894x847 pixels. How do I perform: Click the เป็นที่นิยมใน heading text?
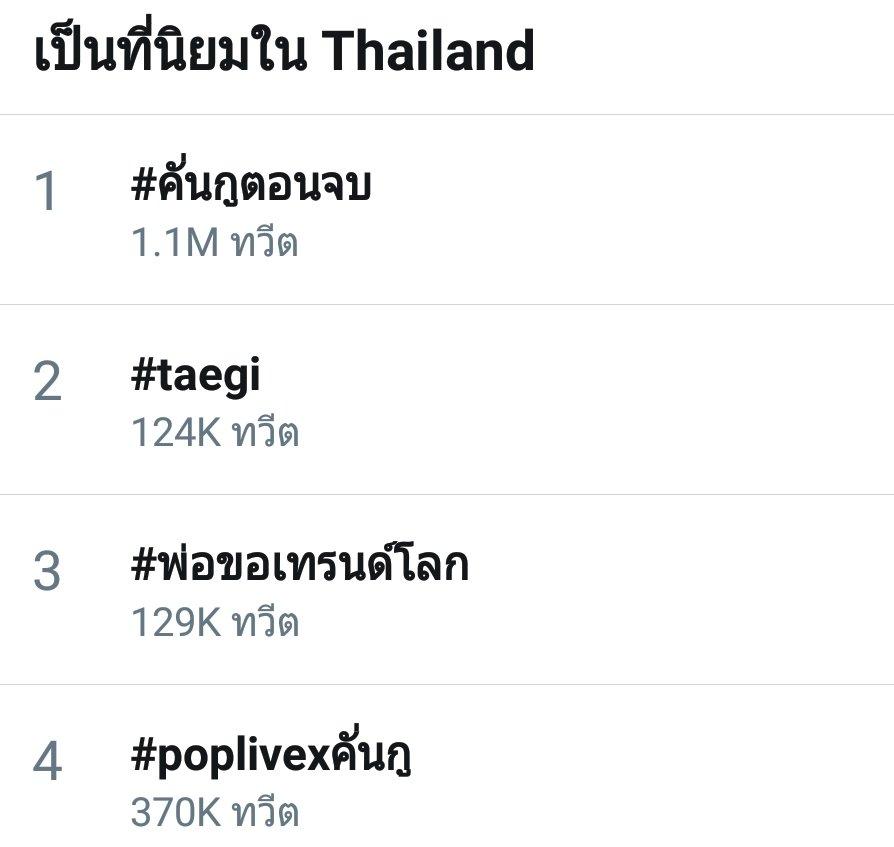tap(170, 48)
